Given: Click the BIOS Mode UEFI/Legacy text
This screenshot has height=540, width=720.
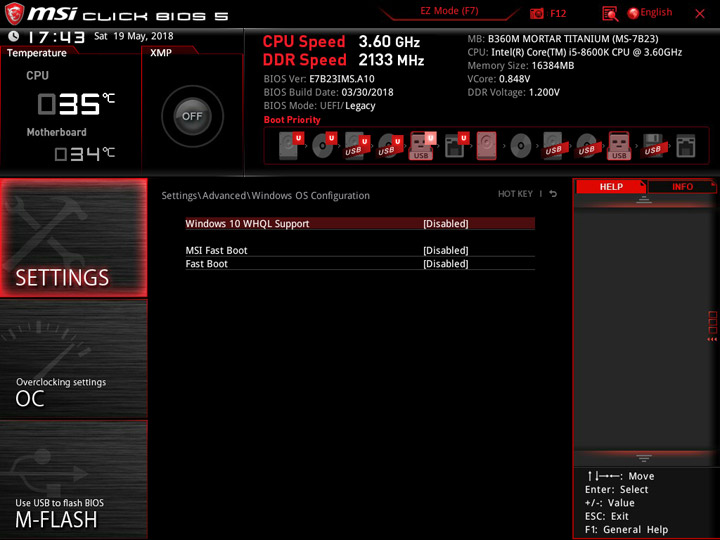Looking at the screenshot, I should (x=320, y=106).
